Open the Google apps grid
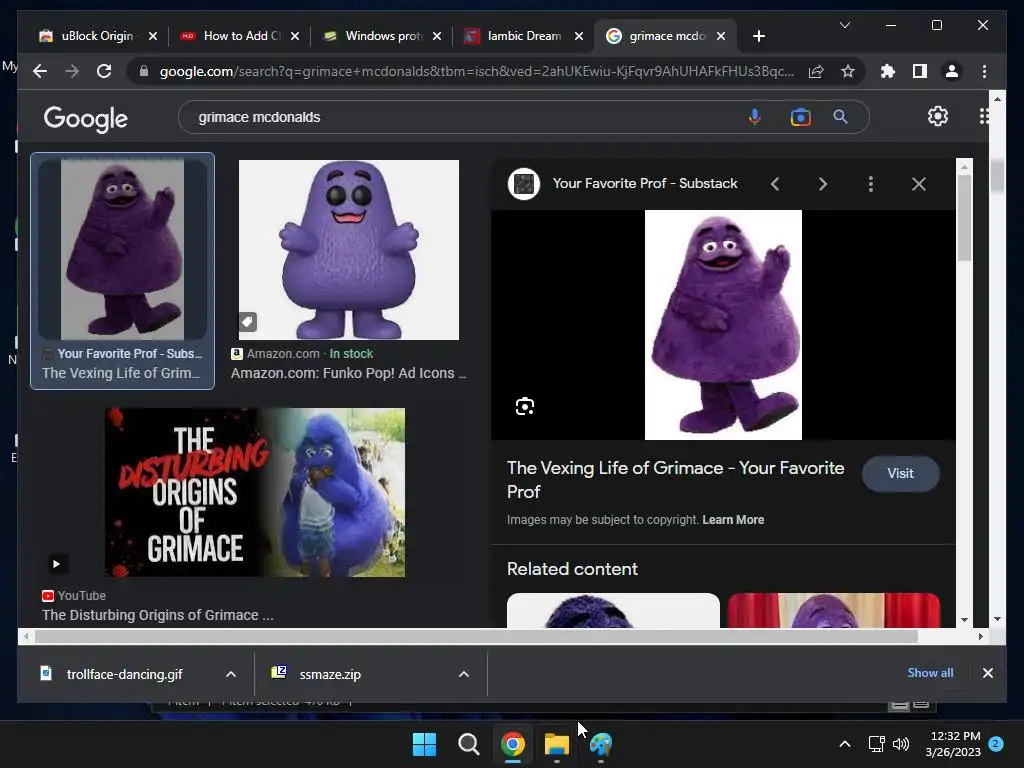Image resolution: width=1024 pixels, height=768 pixels. click(984, 116)
